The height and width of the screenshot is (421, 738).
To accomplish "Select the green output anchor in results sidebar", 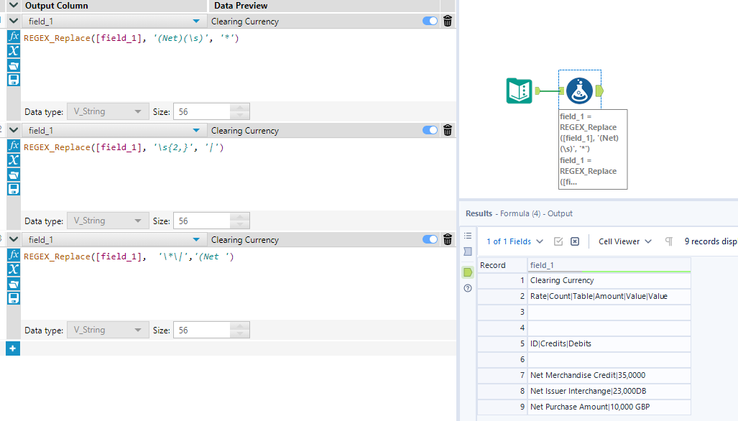I will tap(468, 272).
